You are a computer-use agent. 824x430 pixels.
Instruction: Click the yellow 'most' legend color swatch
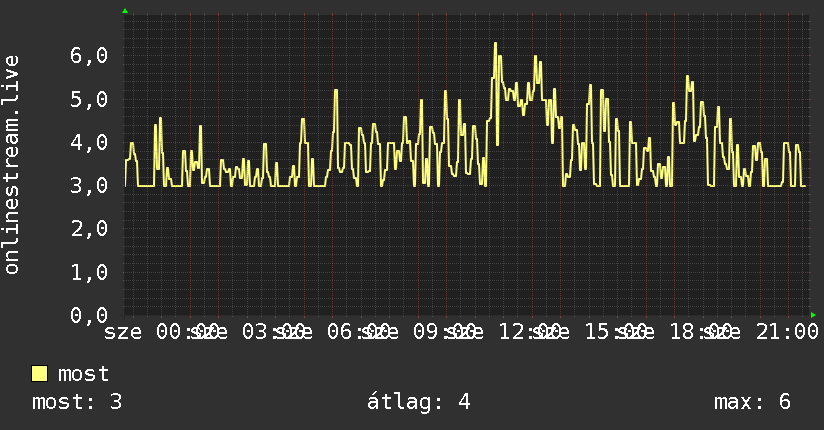point(39,374)
